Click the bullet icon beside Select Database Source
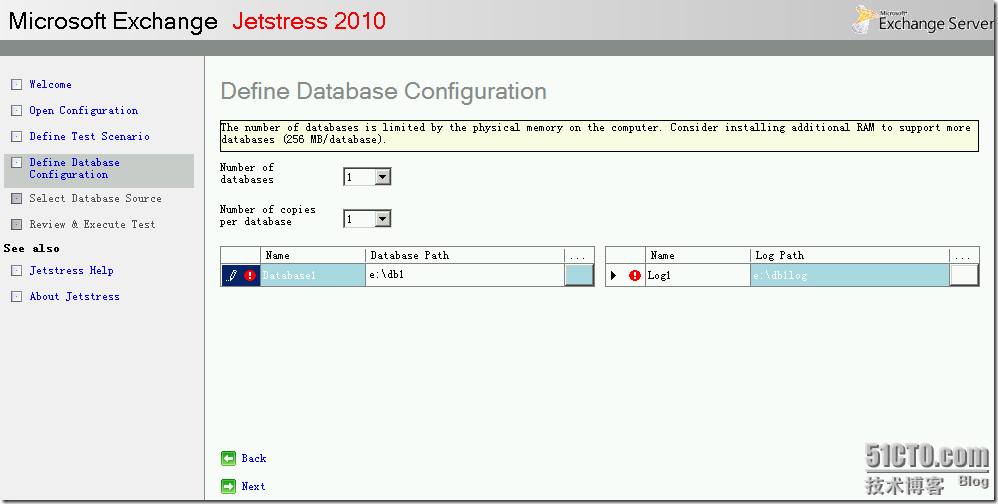998x504 pixels. click(17, 199)
